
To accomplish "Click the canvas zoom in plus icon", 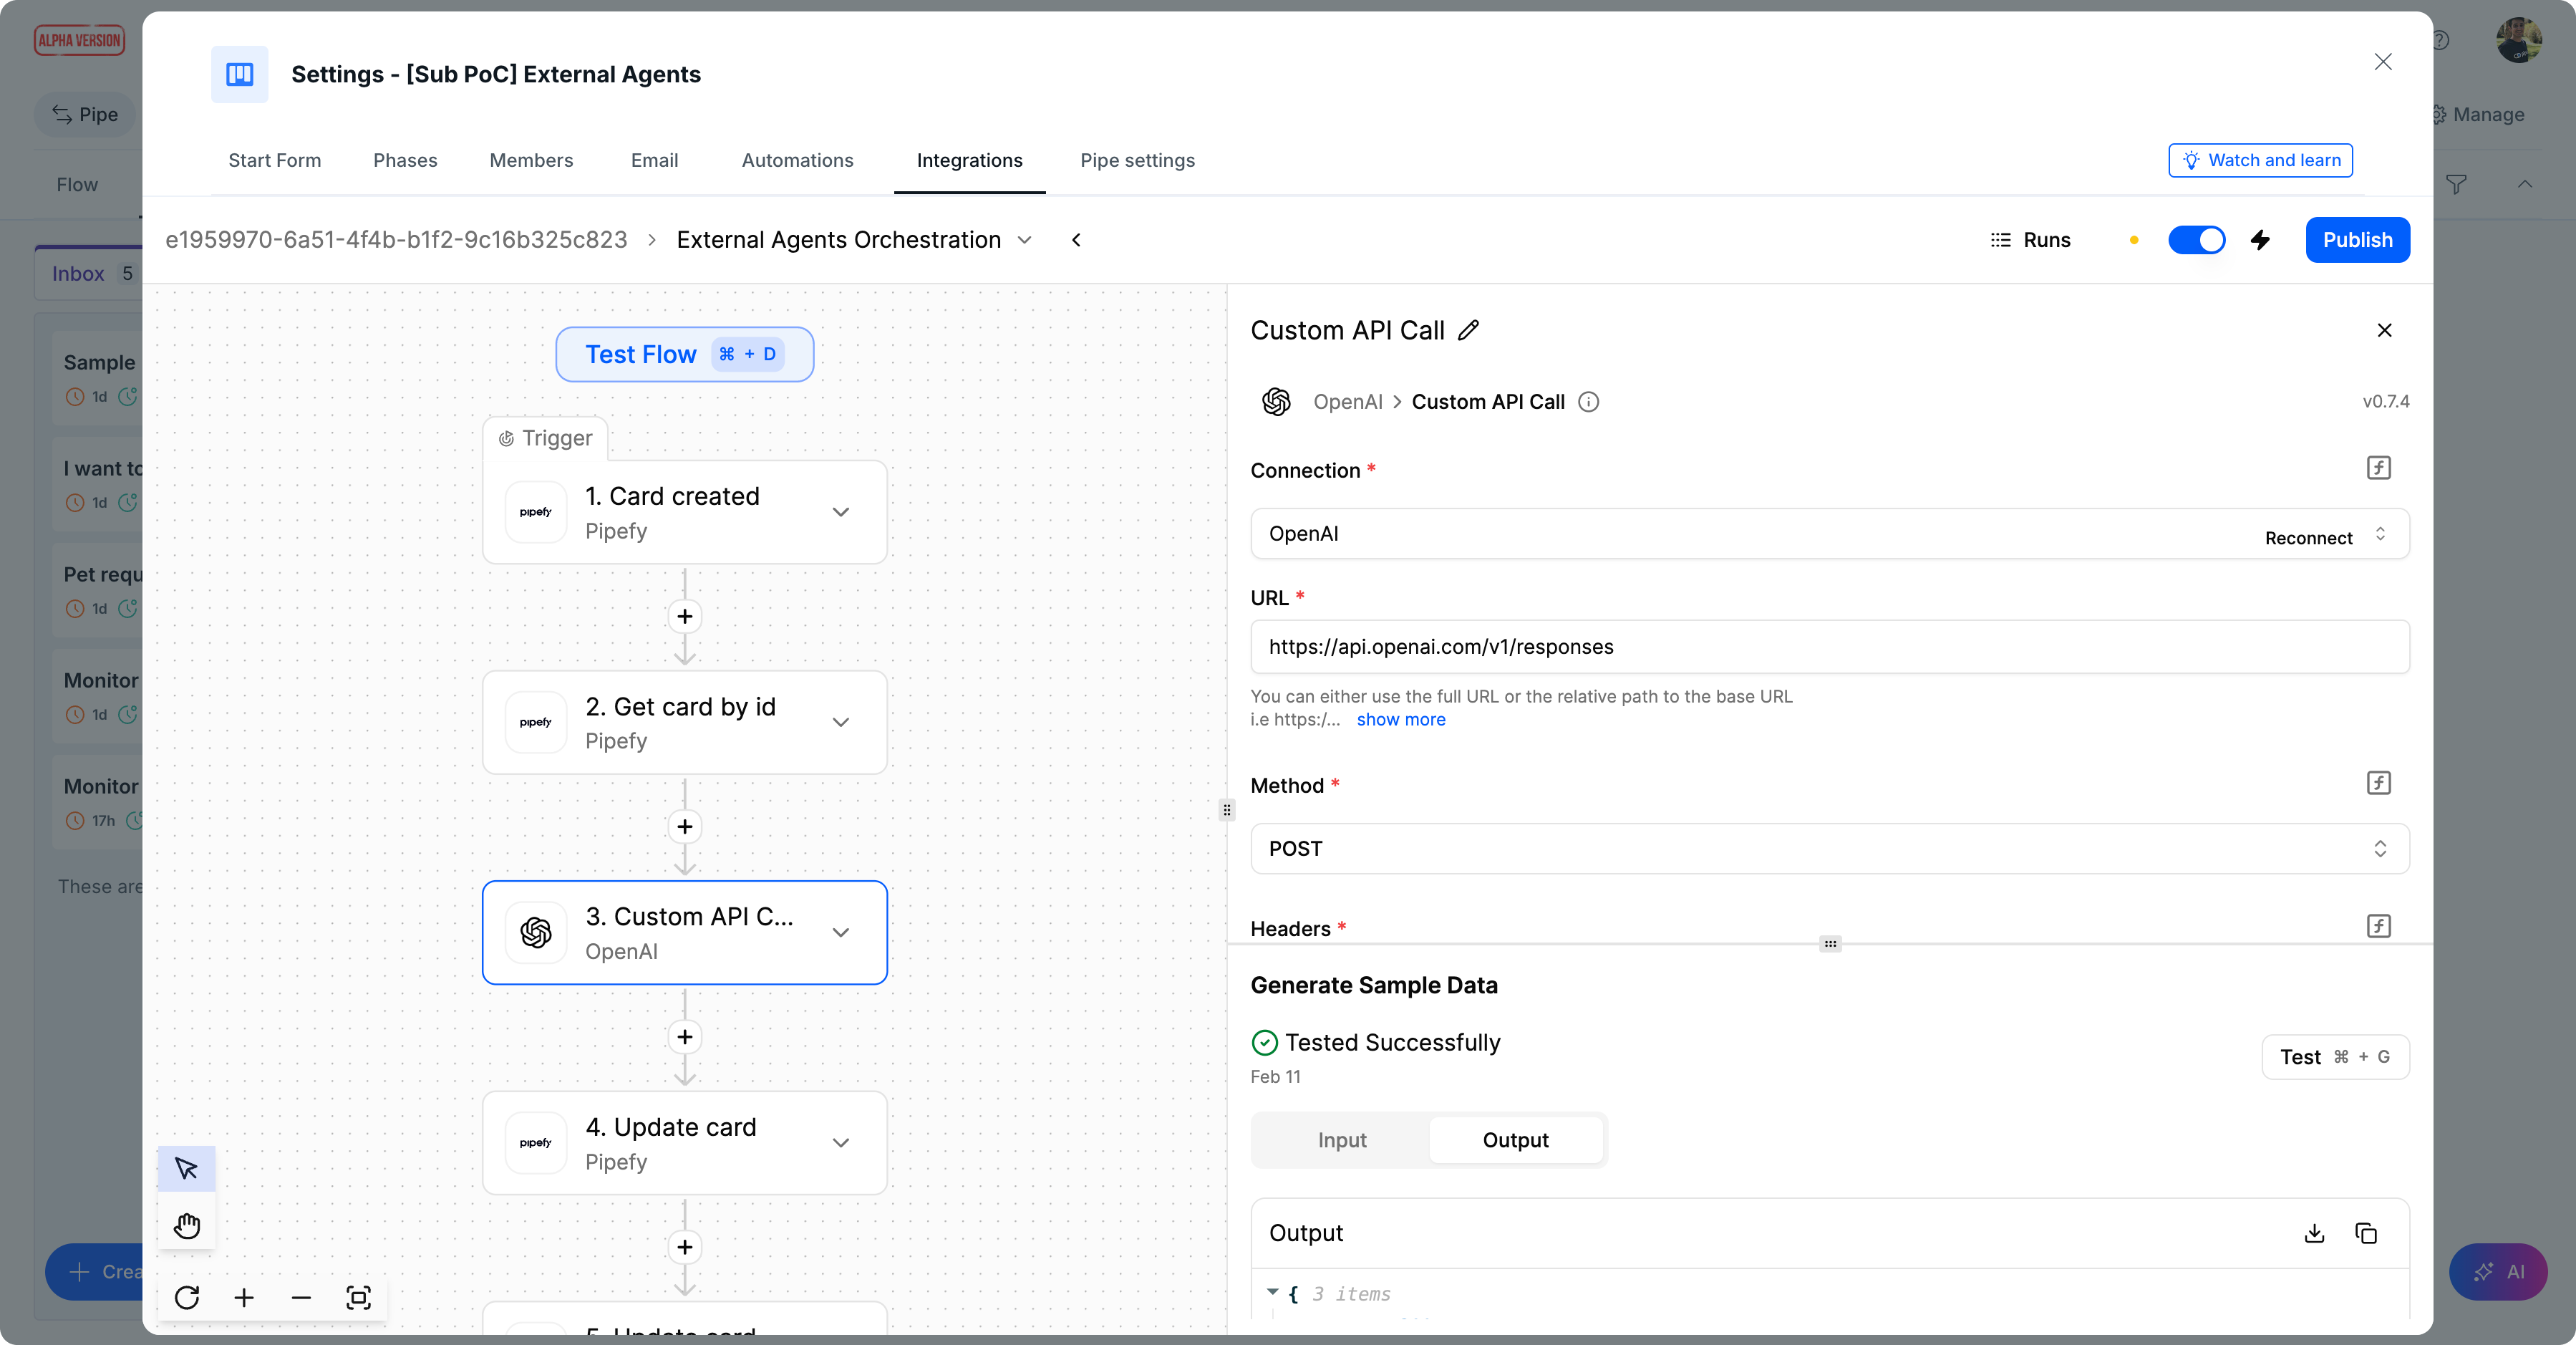I will click(244, 1298).
